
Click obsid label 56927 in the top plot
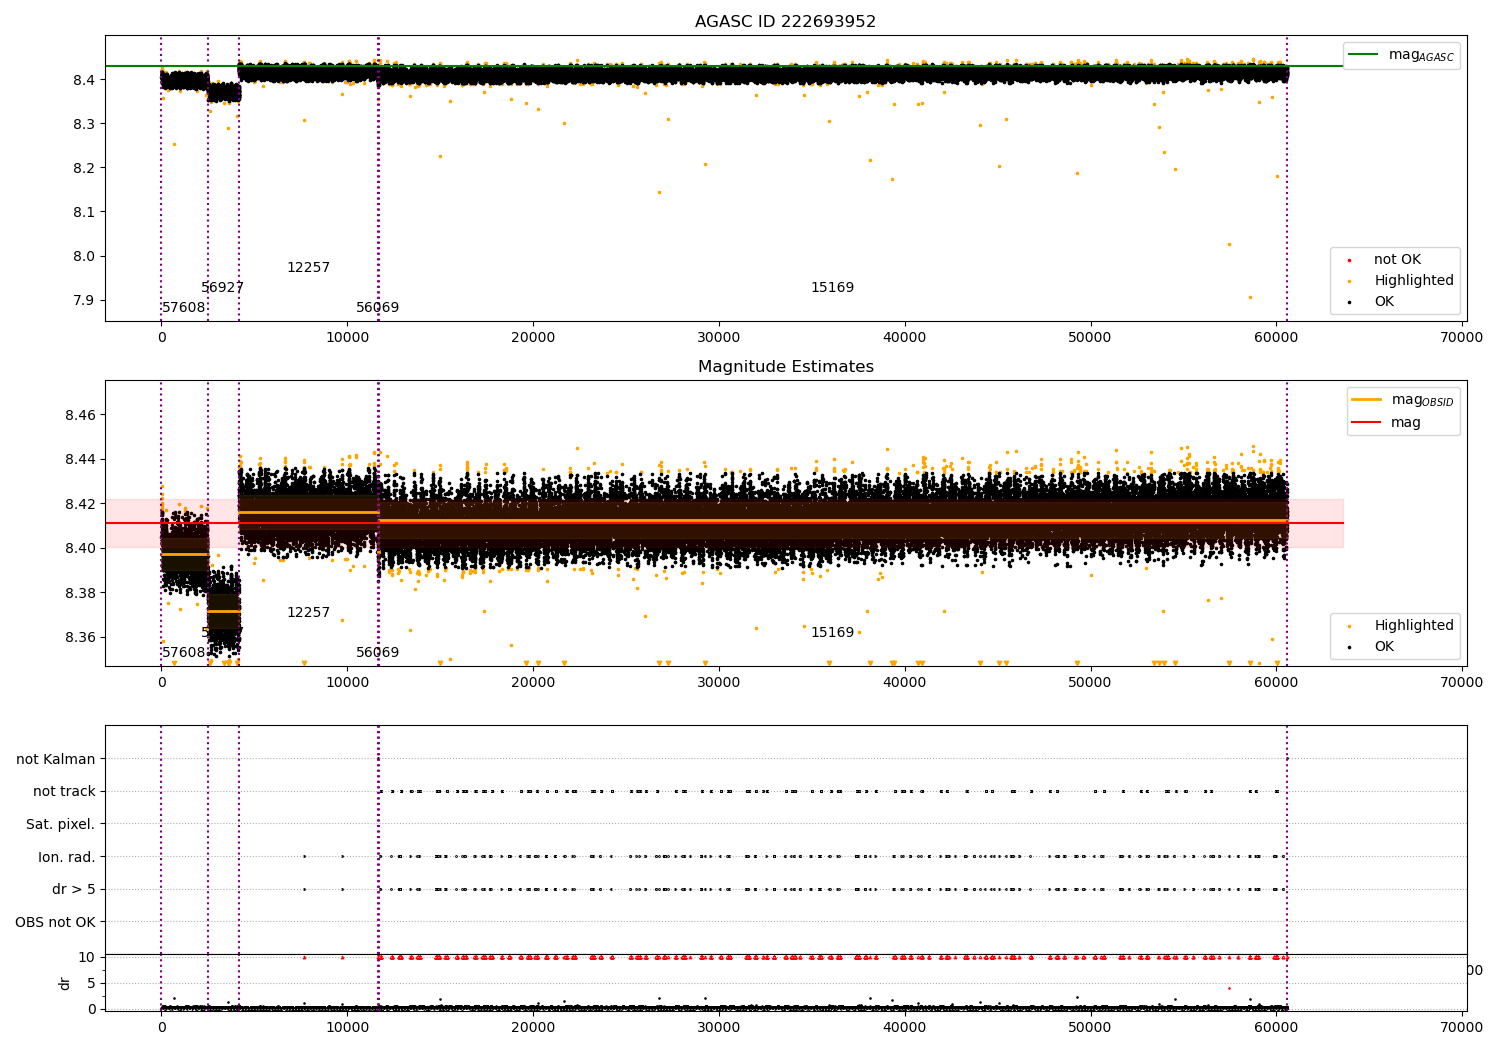tap(222, 288)
